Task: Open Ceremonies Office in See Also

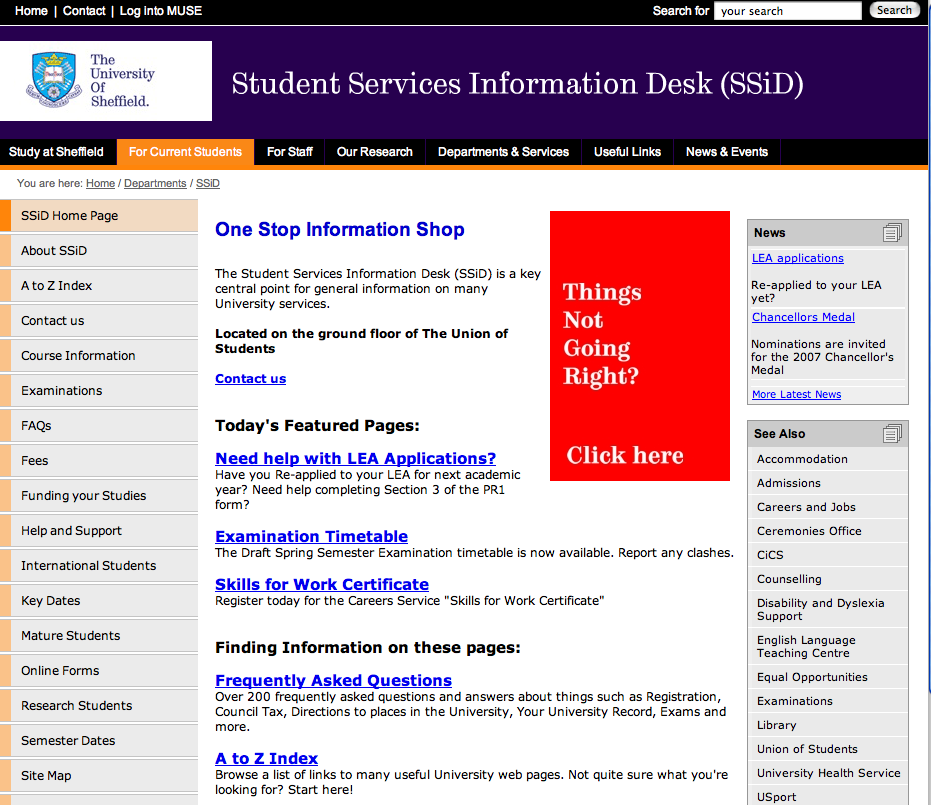Action: 828,531
